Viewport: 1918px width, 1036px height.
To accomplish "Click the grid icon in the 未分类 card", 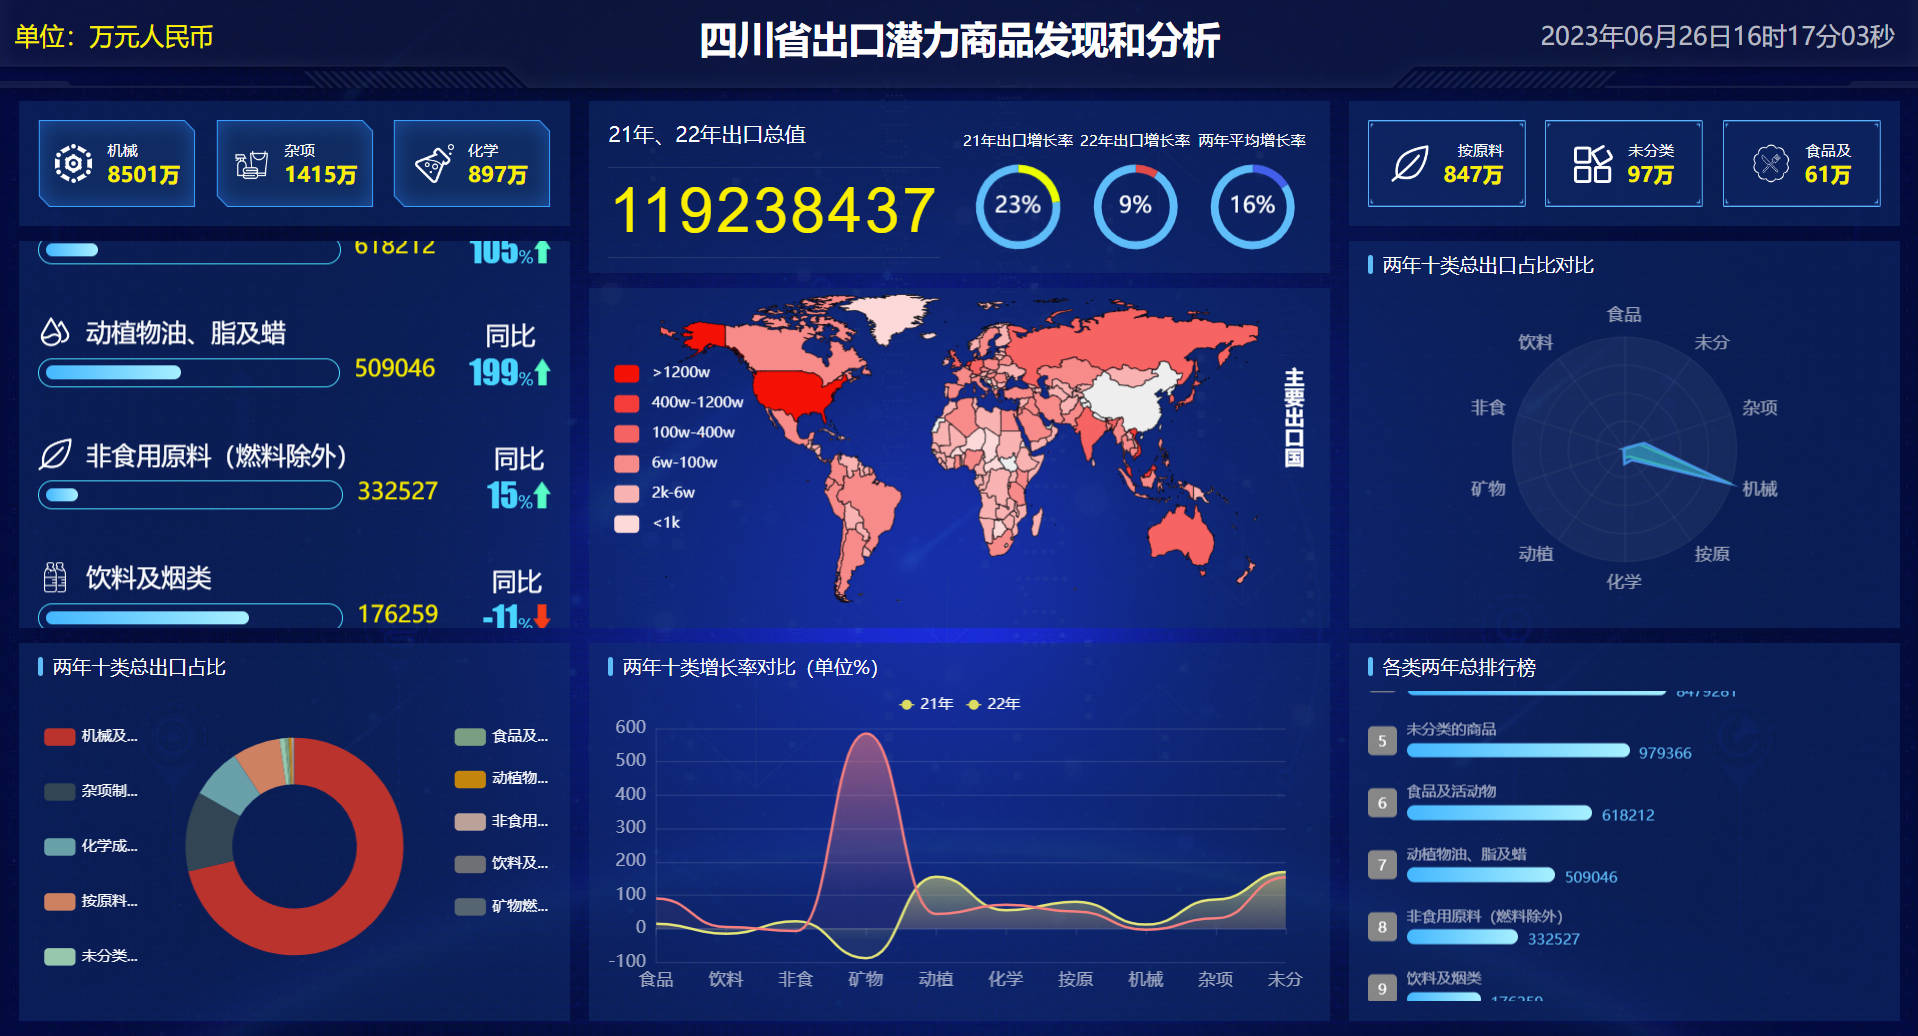I will point(1592,164).
